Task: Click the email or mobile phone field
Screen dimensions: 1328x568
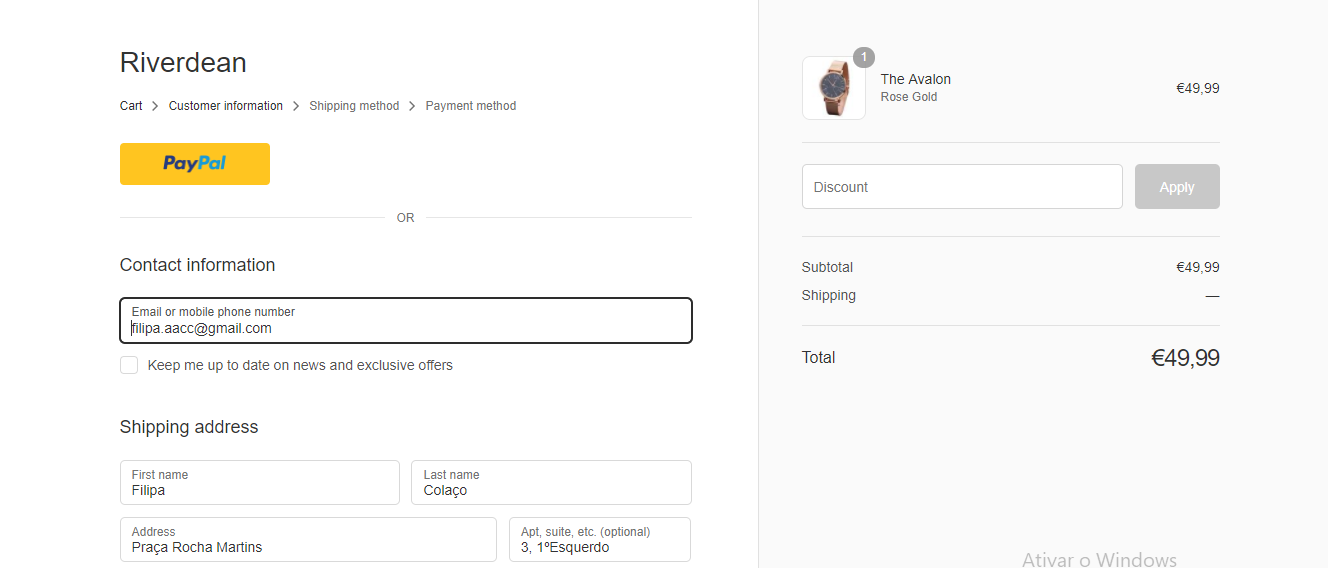Action: (406, 321)
